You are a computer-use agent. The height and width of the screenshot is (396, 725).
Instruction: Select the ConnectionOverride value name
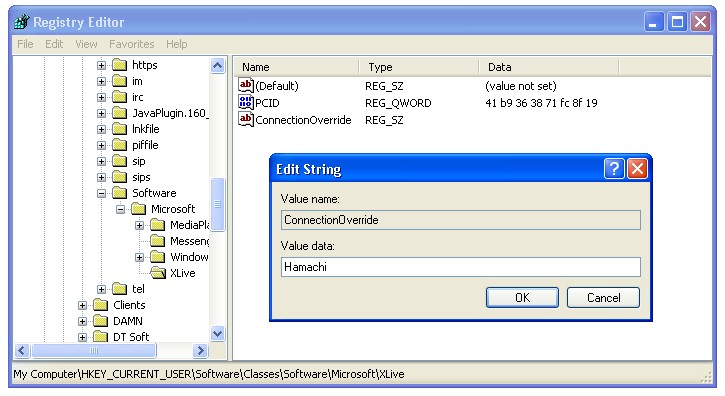click(x=303, y=120)
